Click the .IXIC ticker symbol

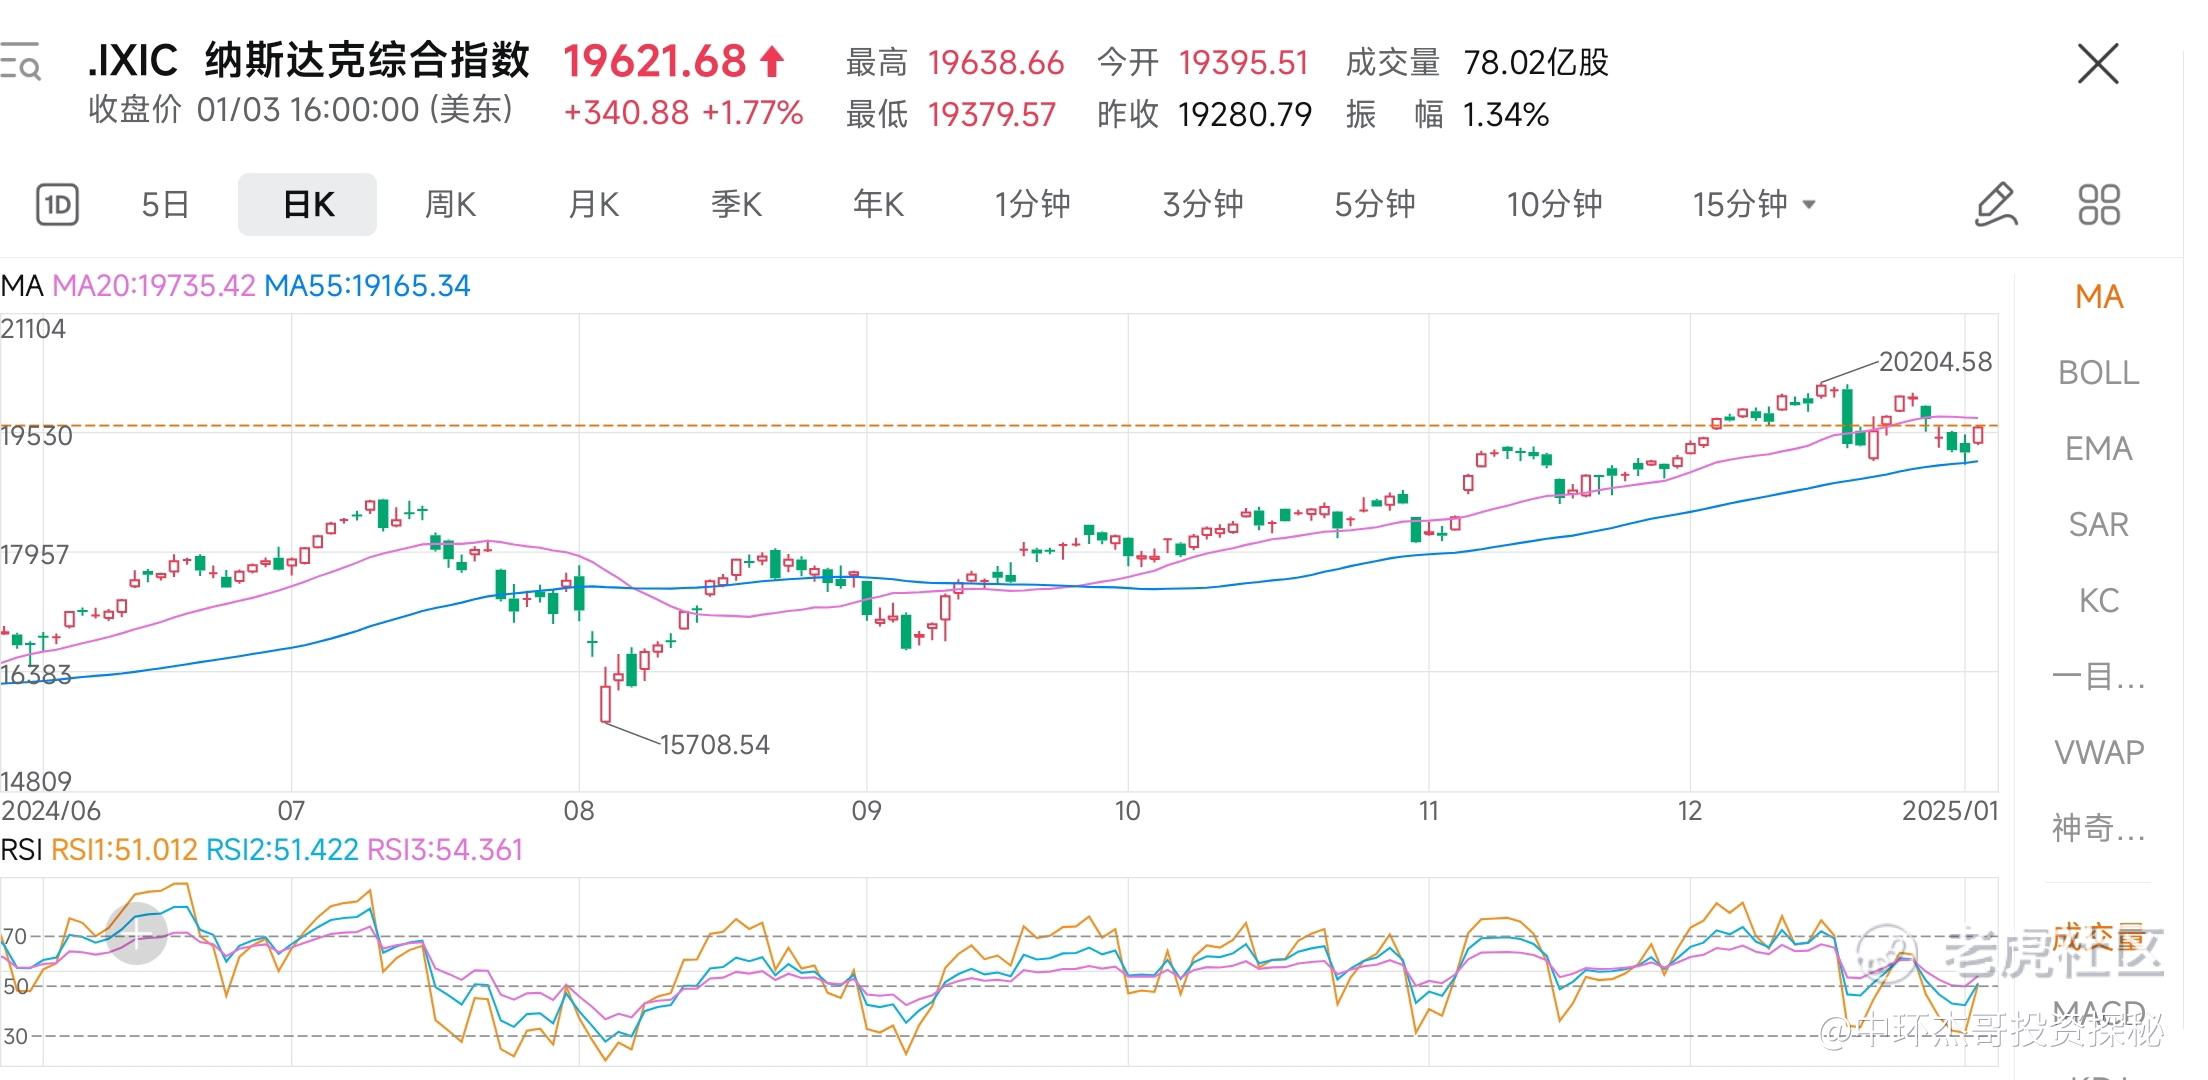click(133, 61)
